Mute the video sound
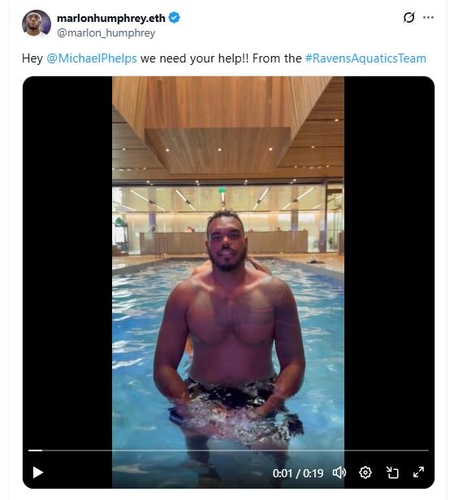The width and height of the screenshot is (454, 500). tap(339, 472)
